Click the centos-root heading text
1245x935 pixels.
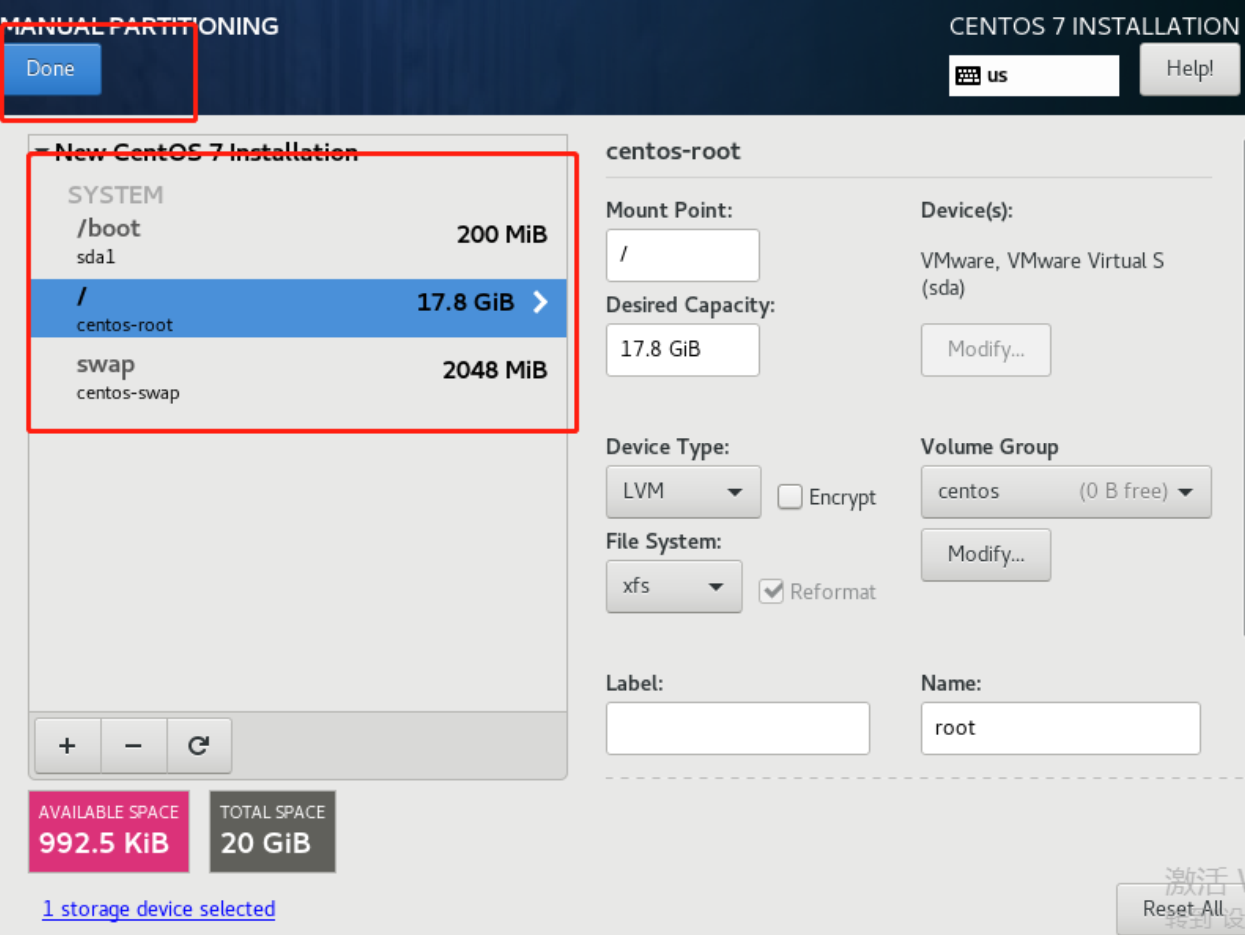click(x=673, y=152)
